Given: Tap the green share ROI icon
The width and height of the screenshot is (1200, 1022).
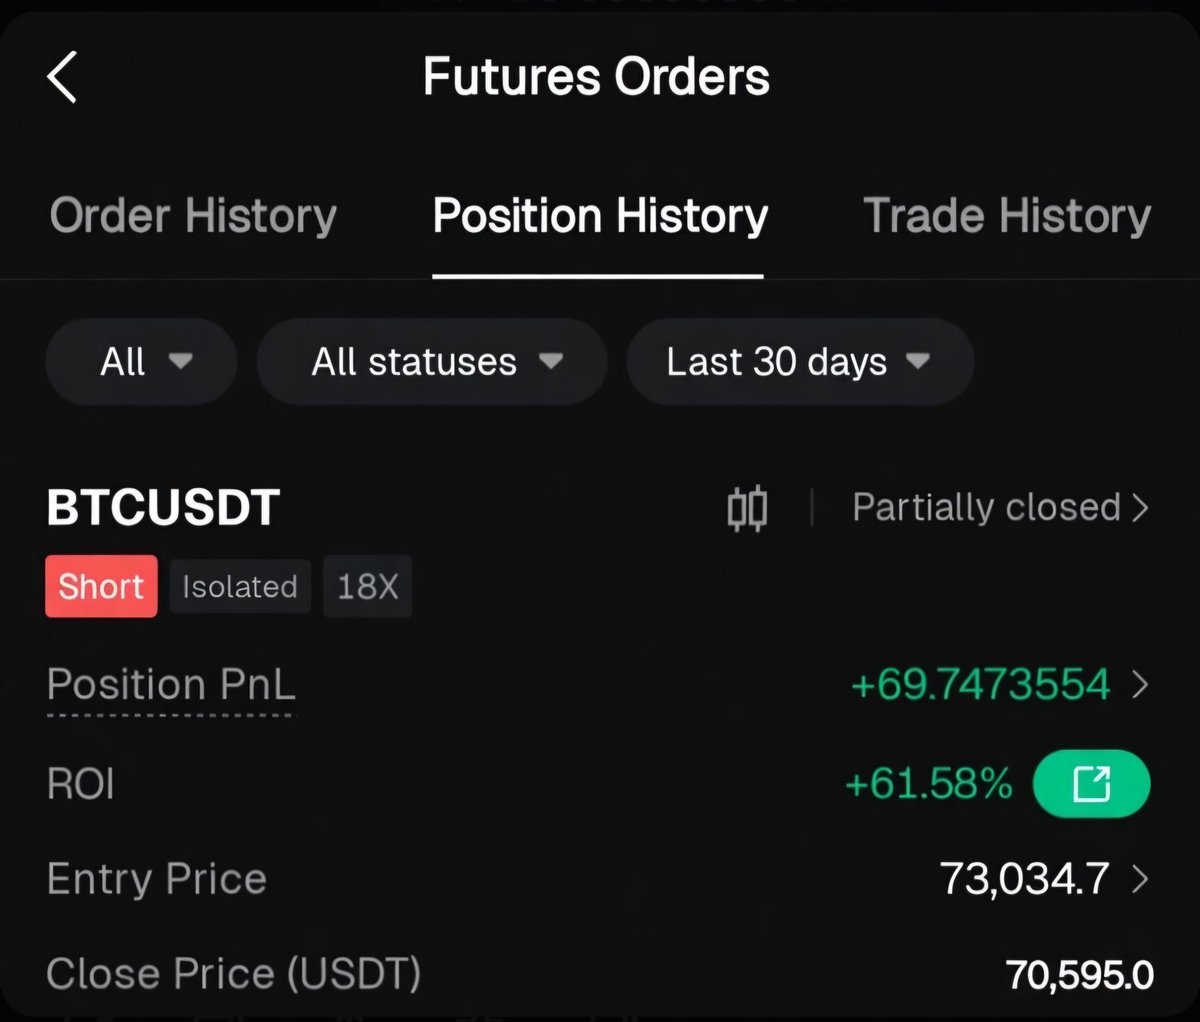Looking at the screenshot, I should coord(1091,784).
